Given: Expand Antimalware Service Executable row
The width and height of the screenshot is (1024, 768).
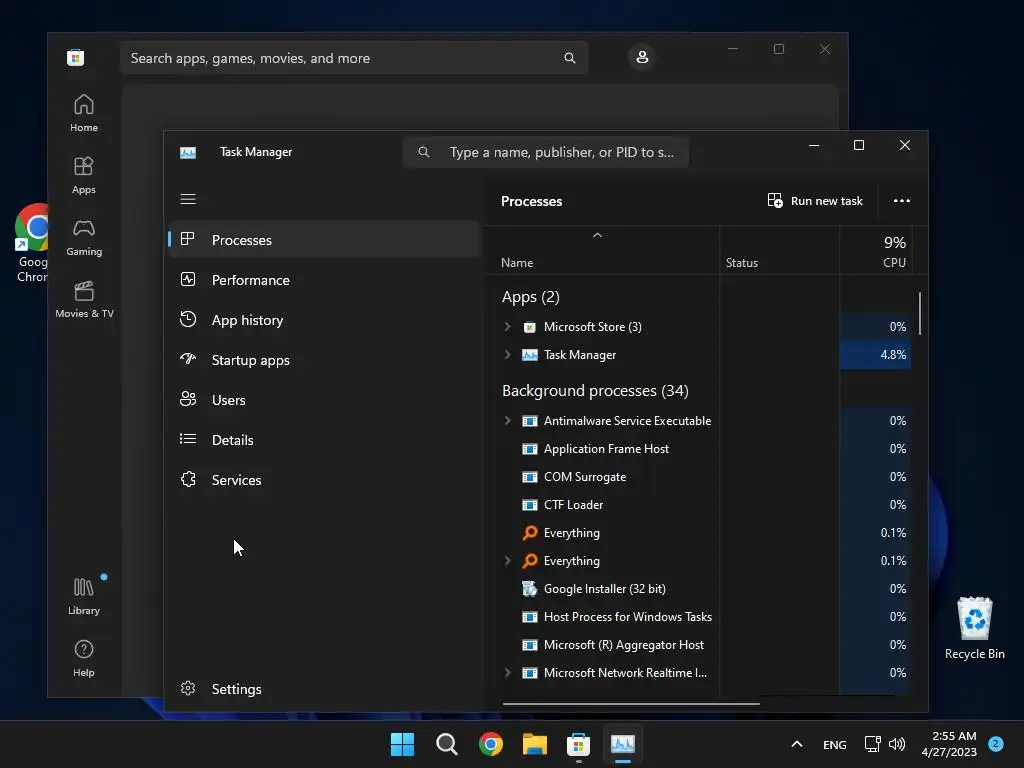Looking at the screenshot, I should point(507,421).
